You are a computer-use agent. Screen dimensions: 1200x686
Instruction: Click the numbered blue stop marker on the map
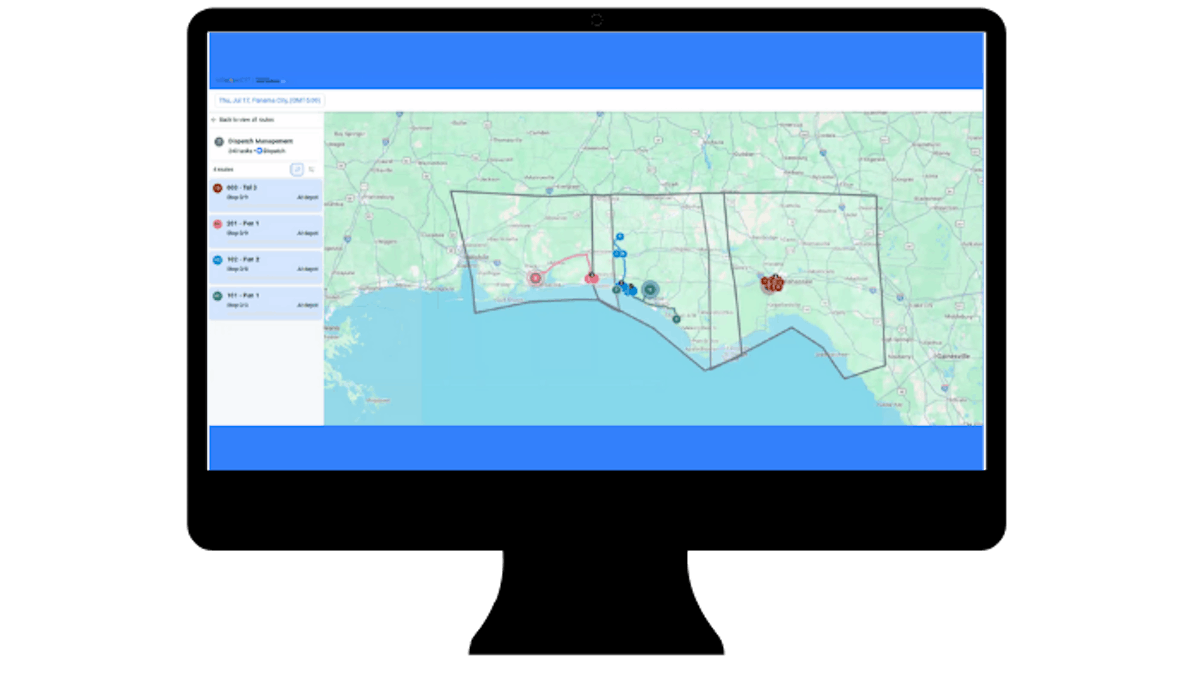[619, 237]
